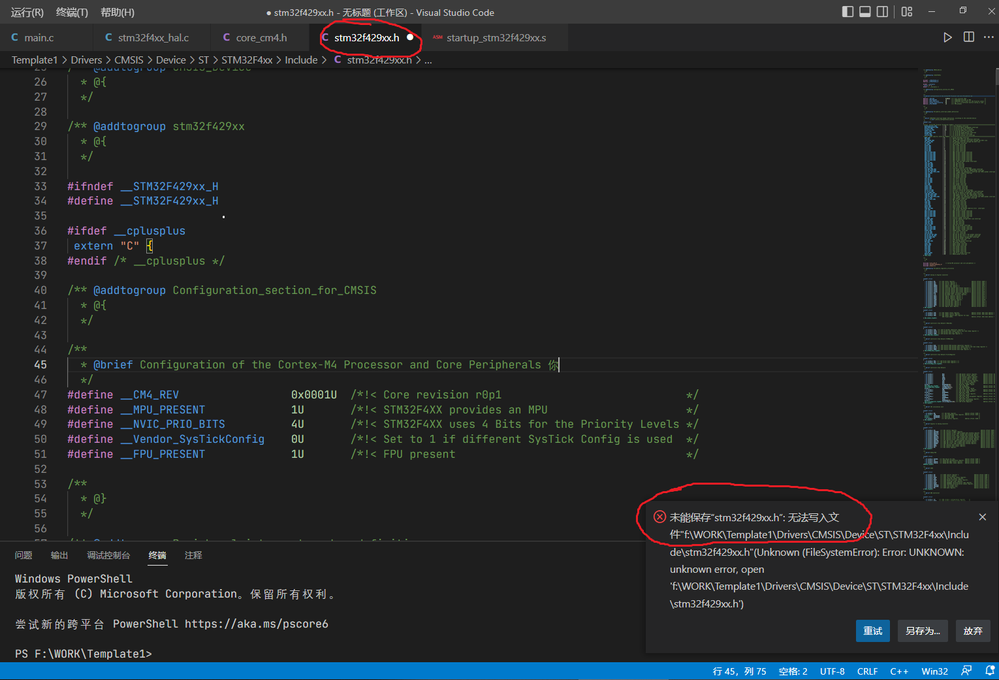
Task: Click __Vendor_SysTickConfig define on line 50
Action: 192,439
